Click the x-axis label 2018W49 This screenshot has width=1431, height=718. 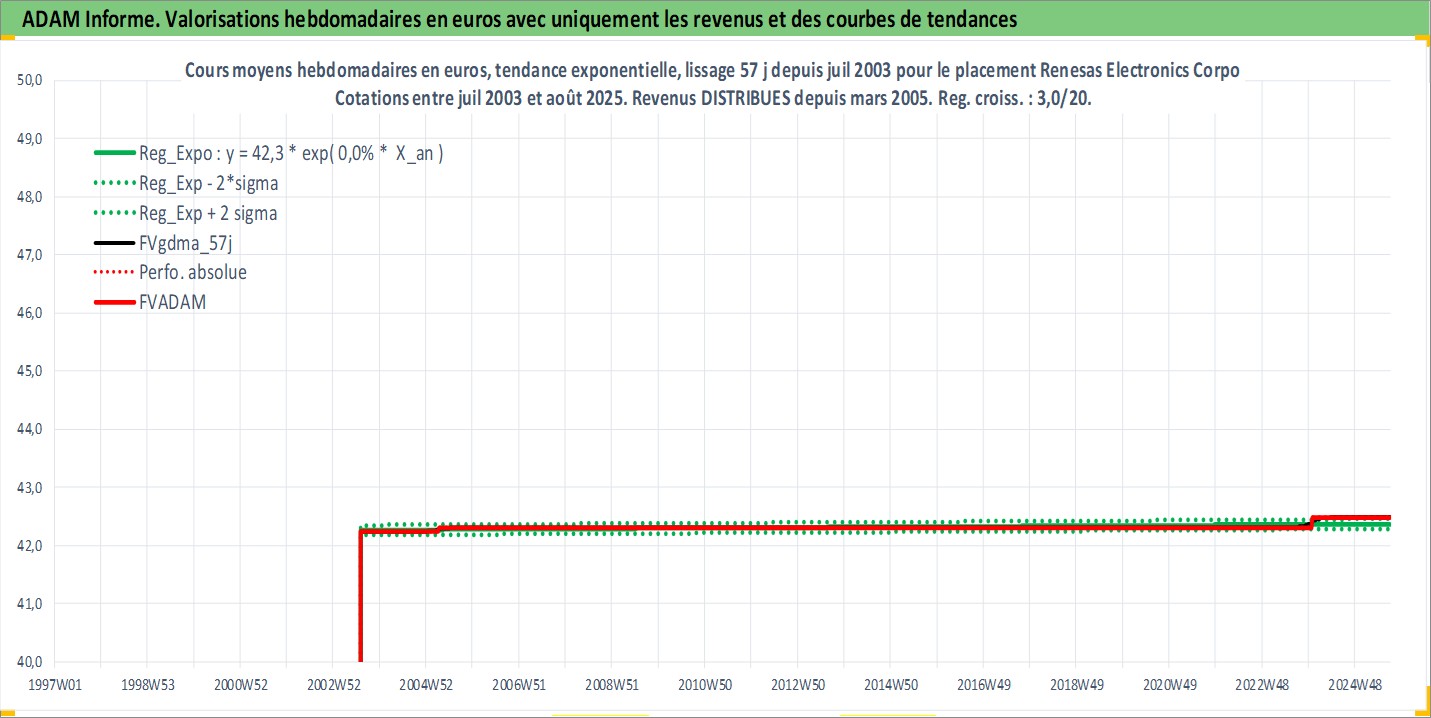1075,685
